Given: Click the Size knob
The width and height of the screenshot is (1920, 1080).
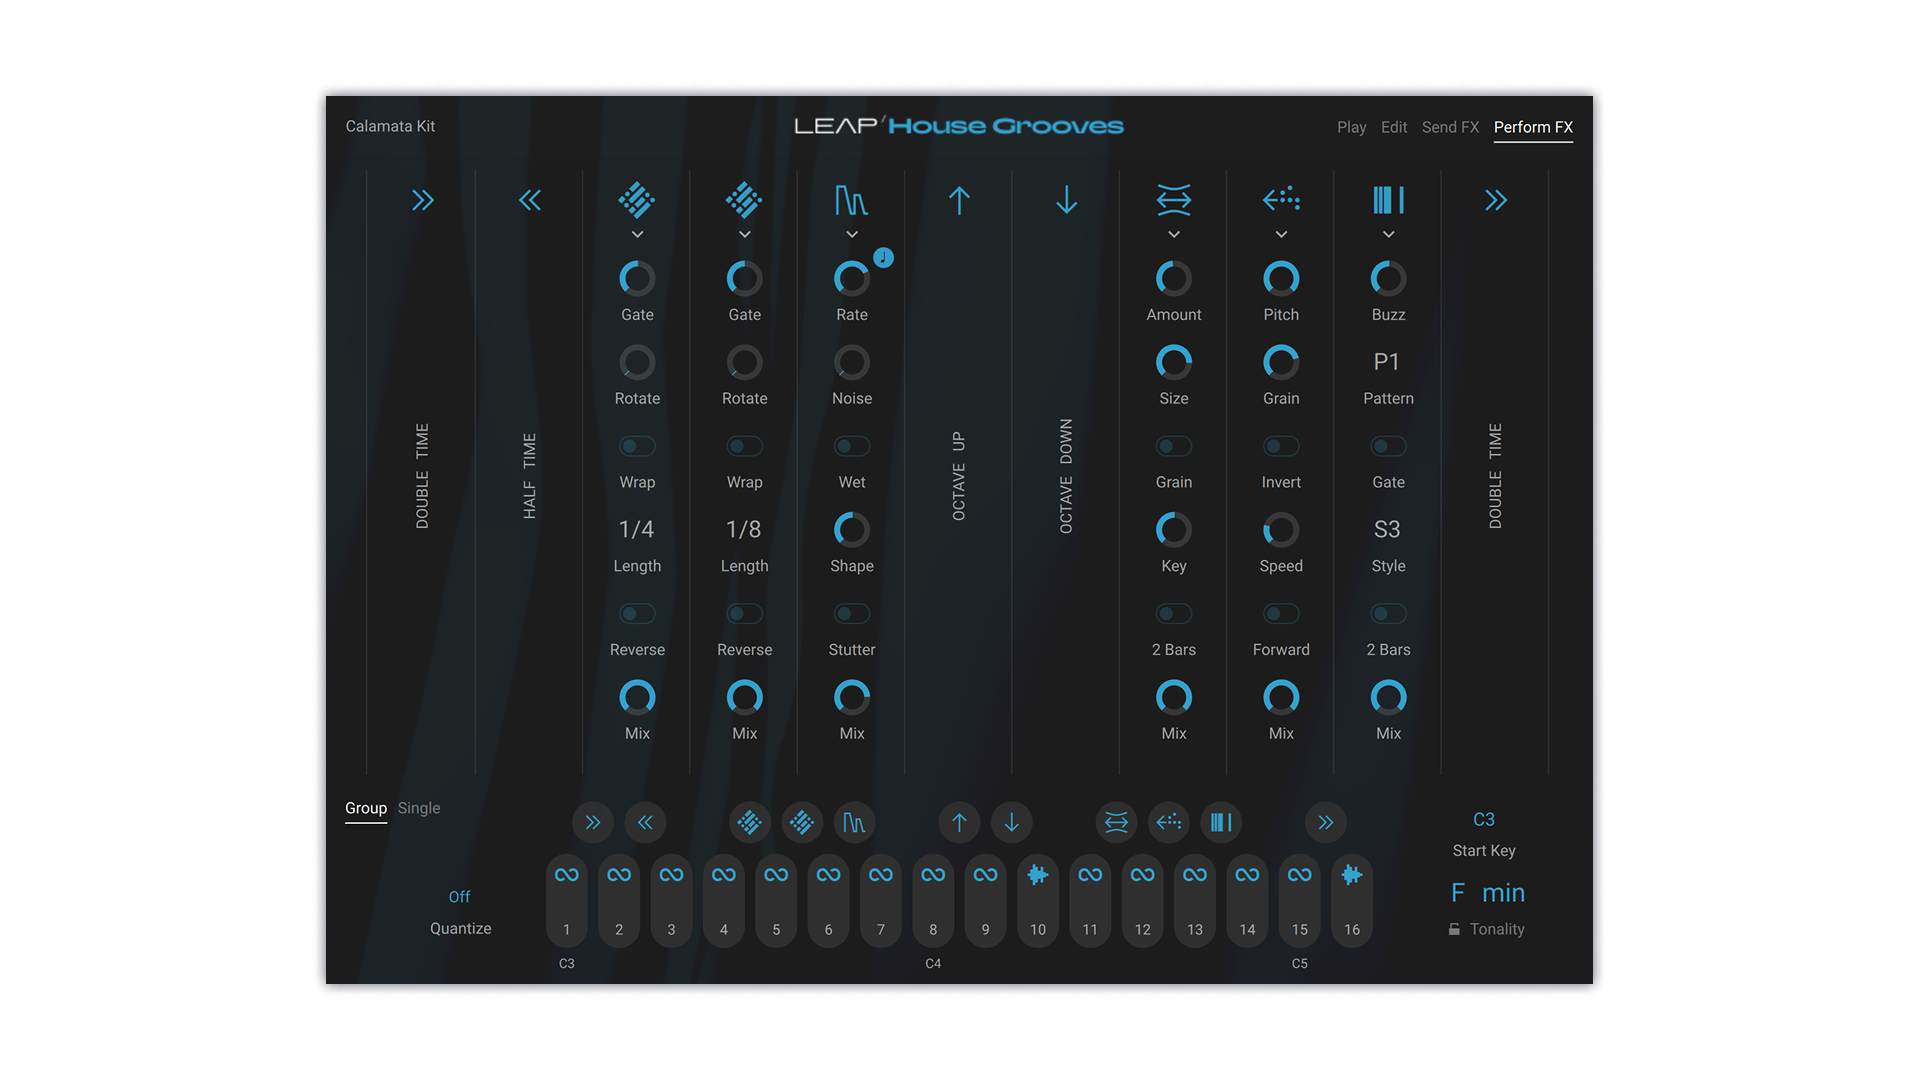Looking at the screenshot, I should point(1174,363).
